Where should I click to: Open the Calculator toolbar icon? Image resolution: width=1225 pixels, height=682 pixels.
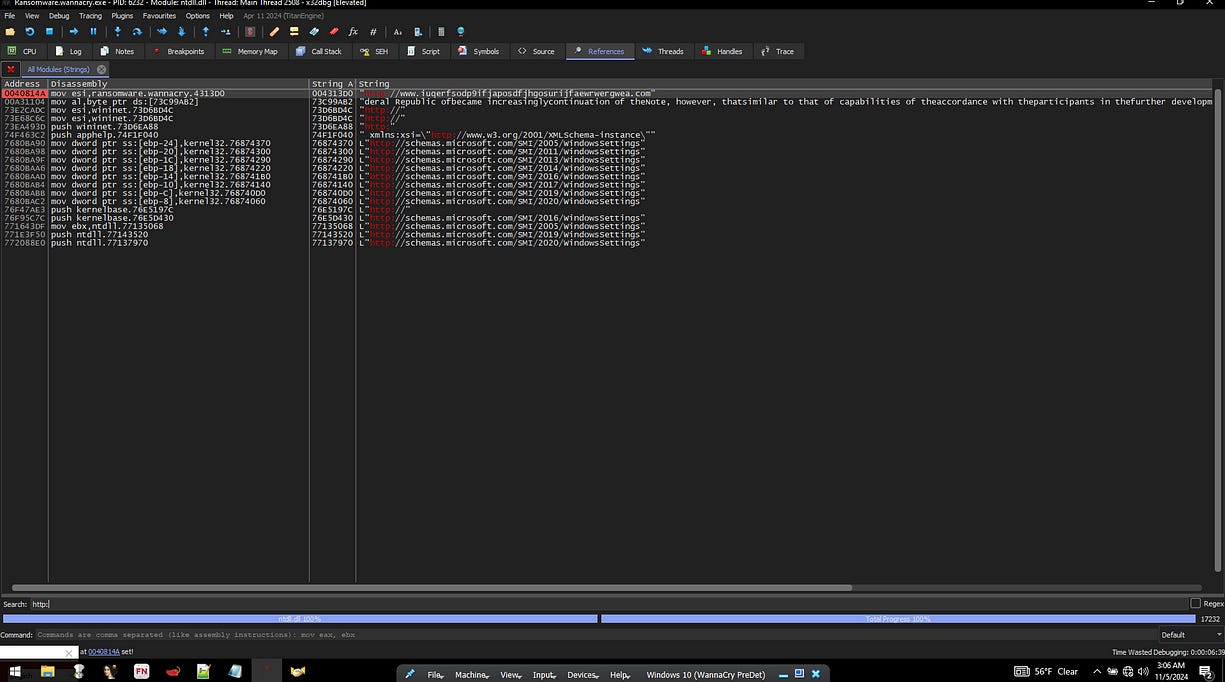coord(441,32)
